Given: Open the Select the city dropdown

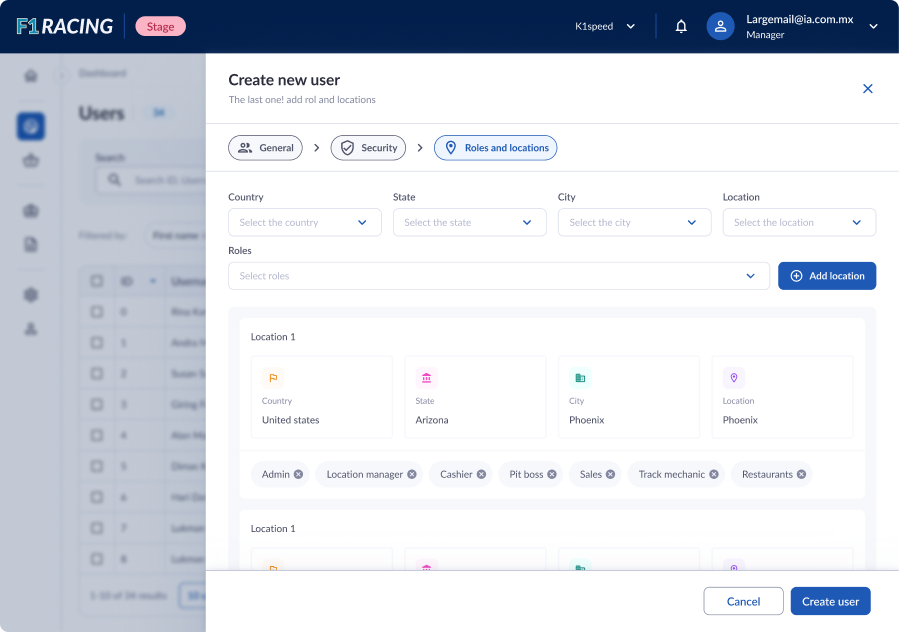Looking at the screenshot, I should click(x=635, y=223).
